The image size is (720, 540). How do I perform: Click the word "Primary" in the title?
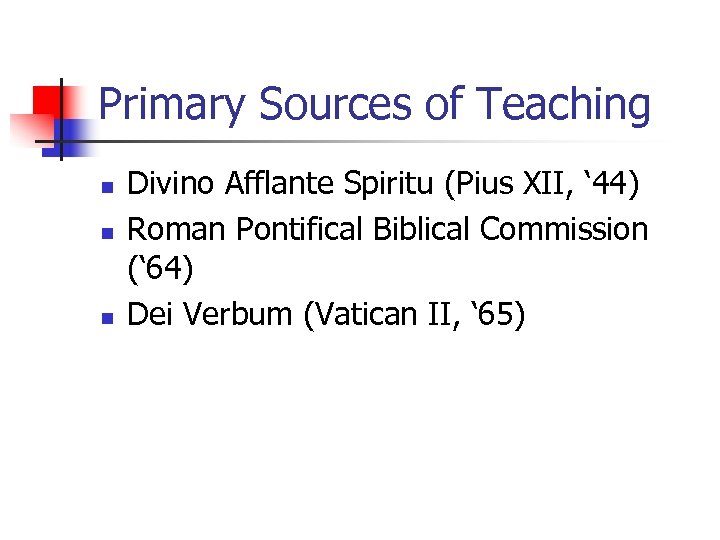pyautogui.click(x=171, y=104)
